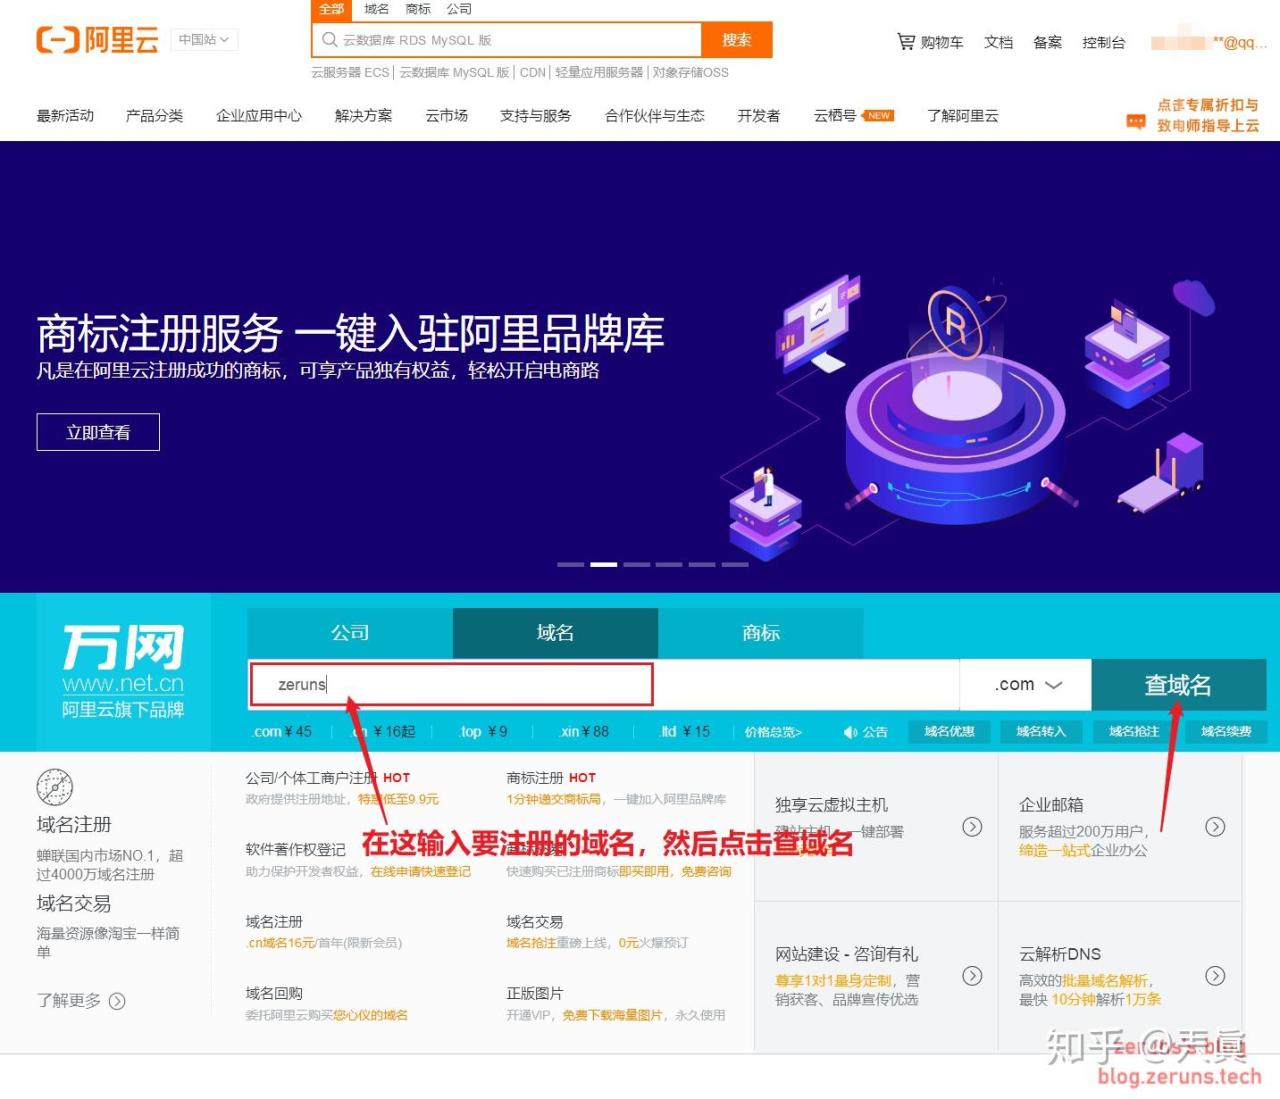This screenshot has height=1099, width=1280.
Task: Click the 云服务器 ECS hot search link
Action: click(x=350, y=73)
